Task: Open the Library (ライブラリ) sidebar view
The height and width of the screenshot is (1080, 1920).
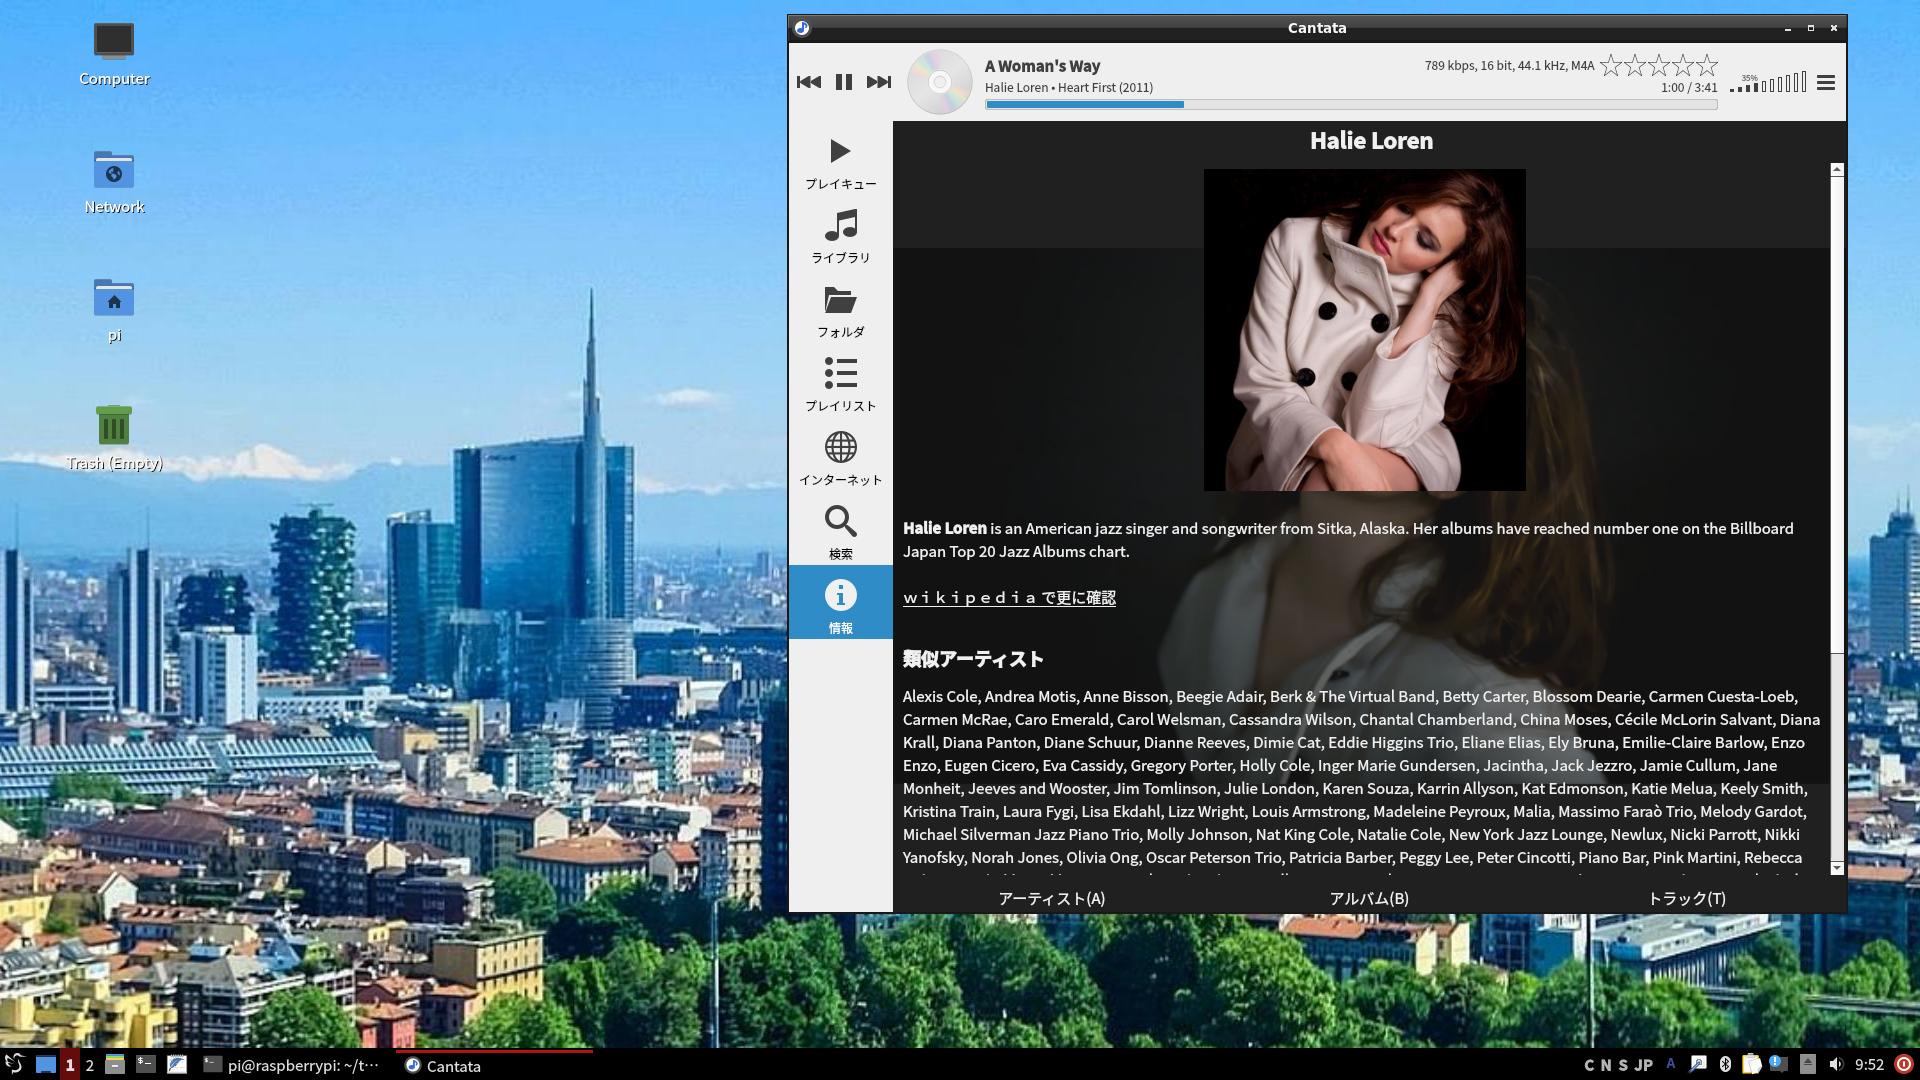Action: coord(840,236)
